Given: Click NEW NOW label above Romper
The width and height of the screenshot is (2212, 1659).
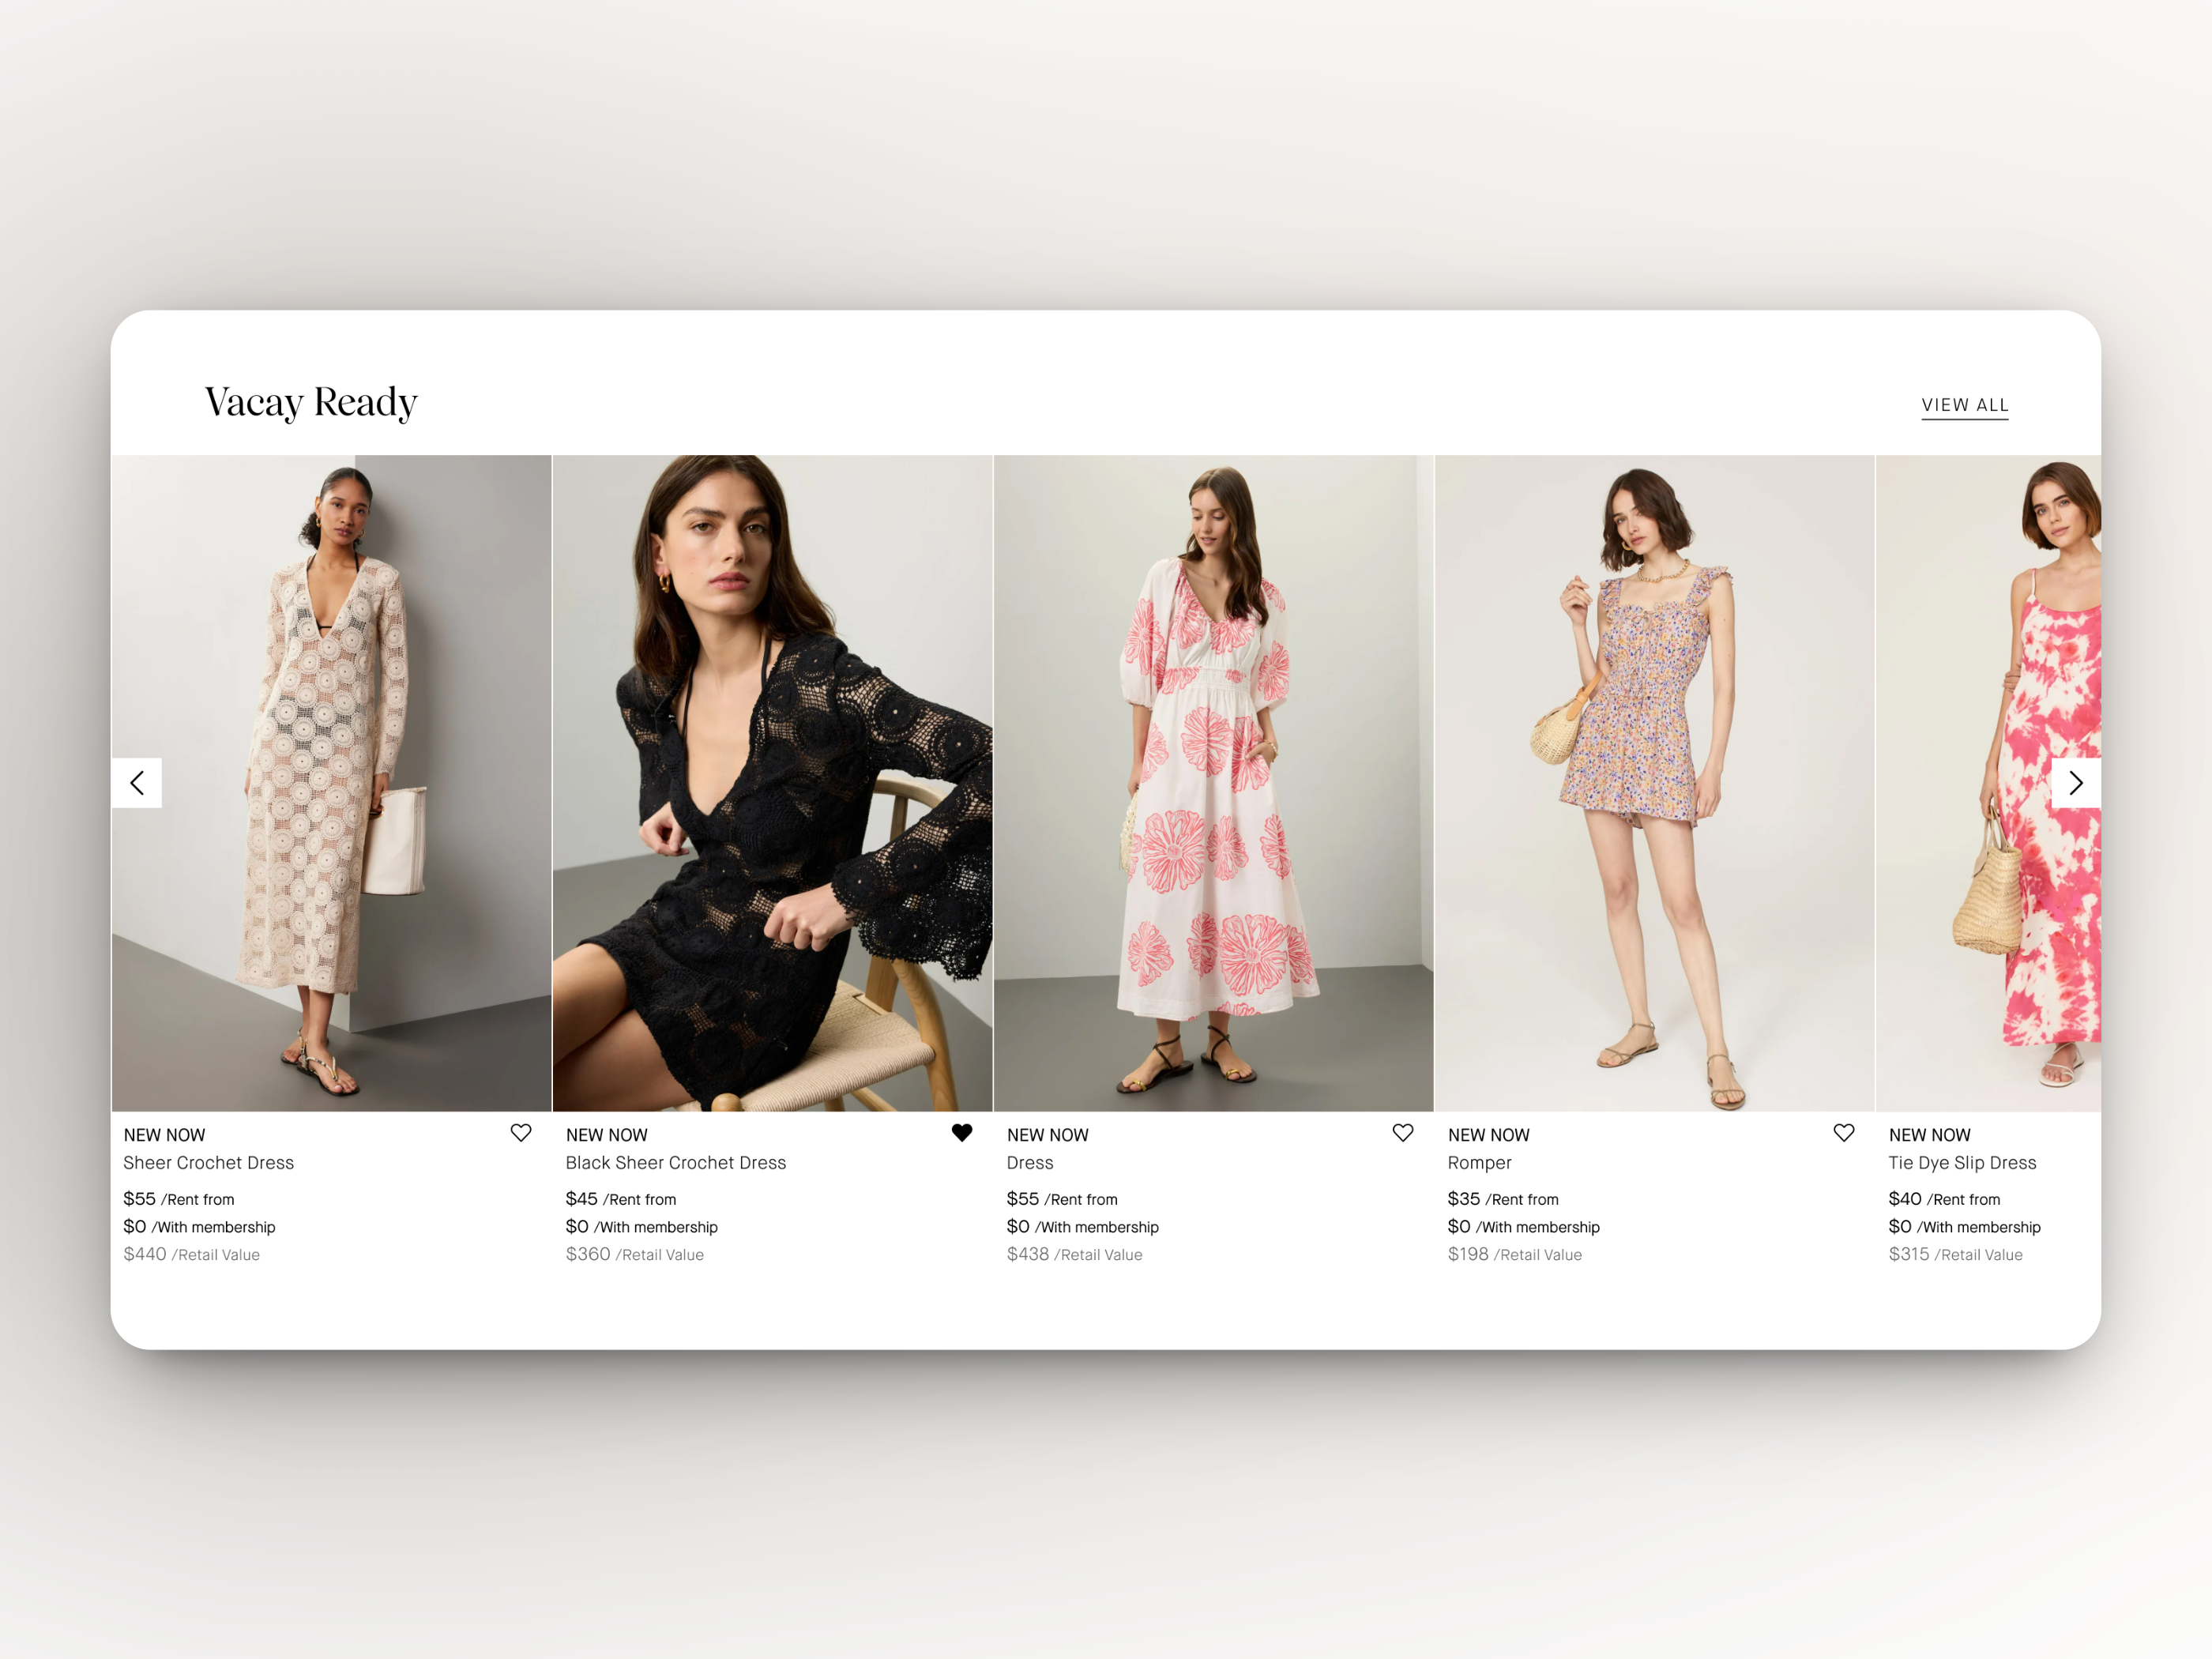Looking at the screenshot, I should point(1489,1136).
